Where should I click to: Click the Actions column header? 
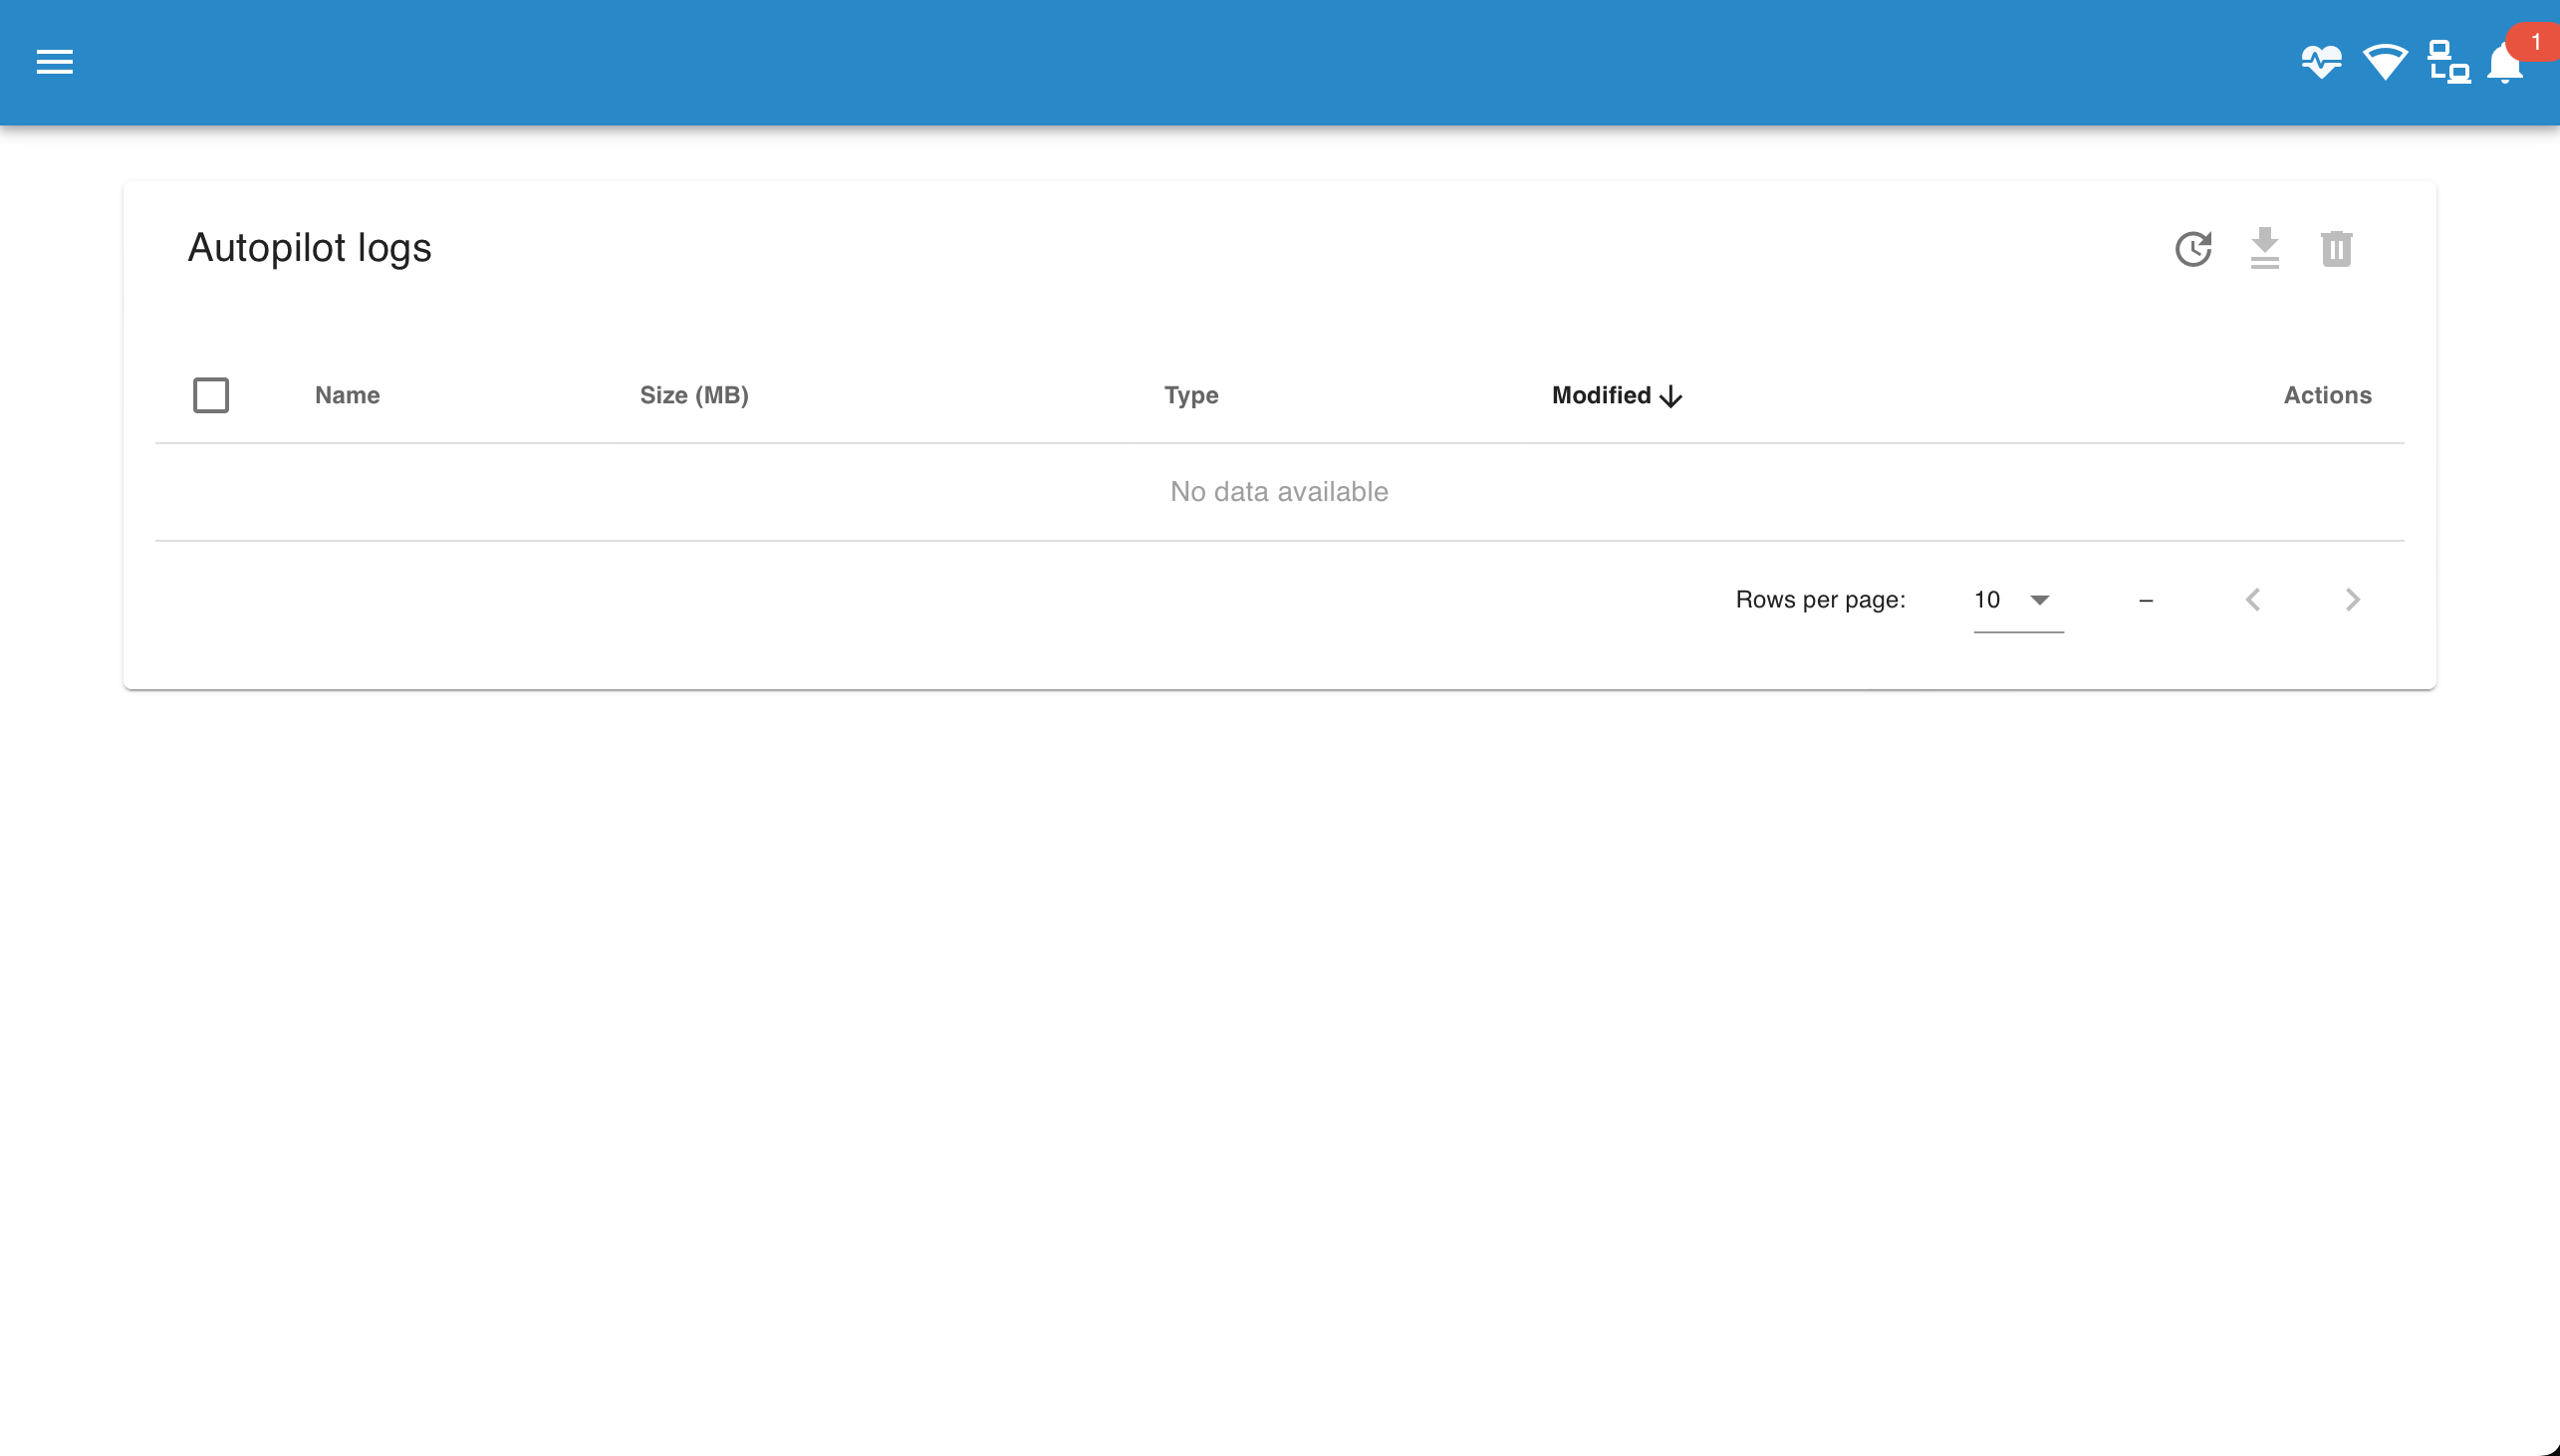point(2327,395)
